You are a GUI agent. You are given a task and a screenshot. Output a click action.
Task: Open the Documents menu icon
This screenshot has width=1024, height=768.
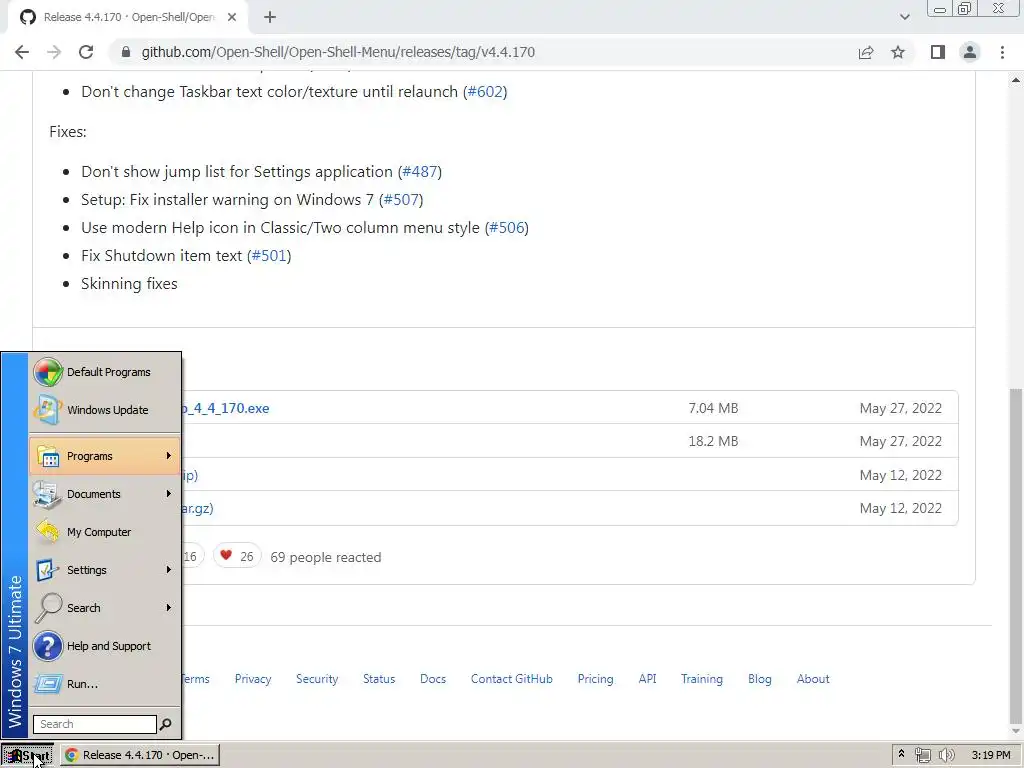pos(48,494)
